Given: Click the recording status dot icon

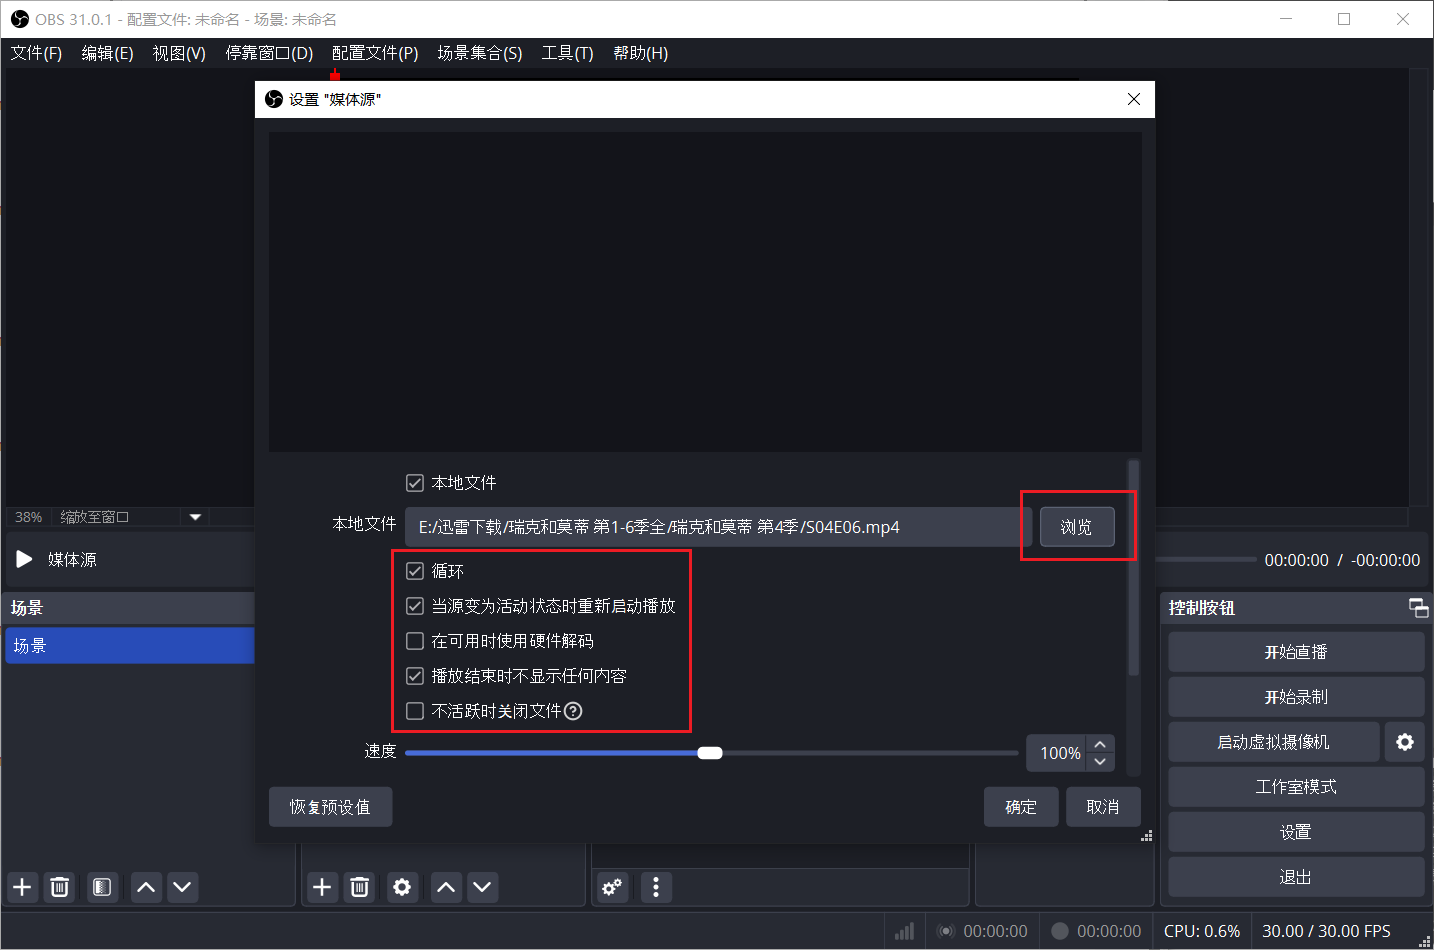Looking at the screenshot, I should tap(1060, 931).
